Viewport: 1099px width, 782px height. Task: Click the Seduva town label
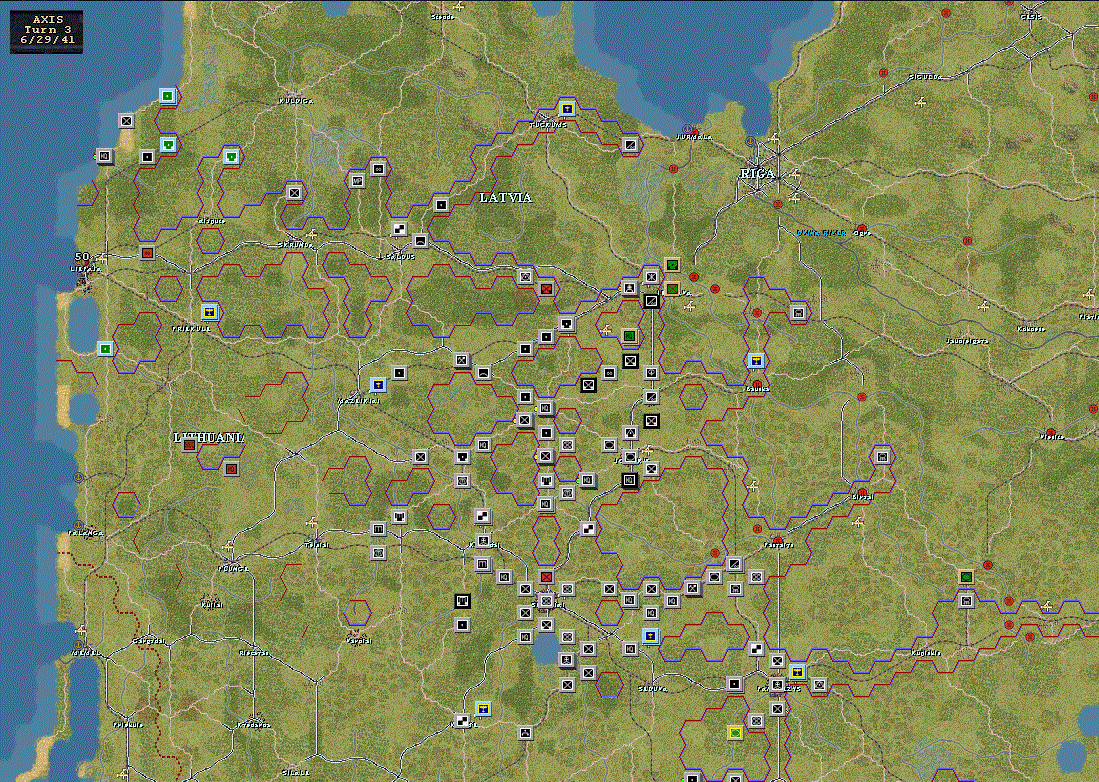point(652,689)
